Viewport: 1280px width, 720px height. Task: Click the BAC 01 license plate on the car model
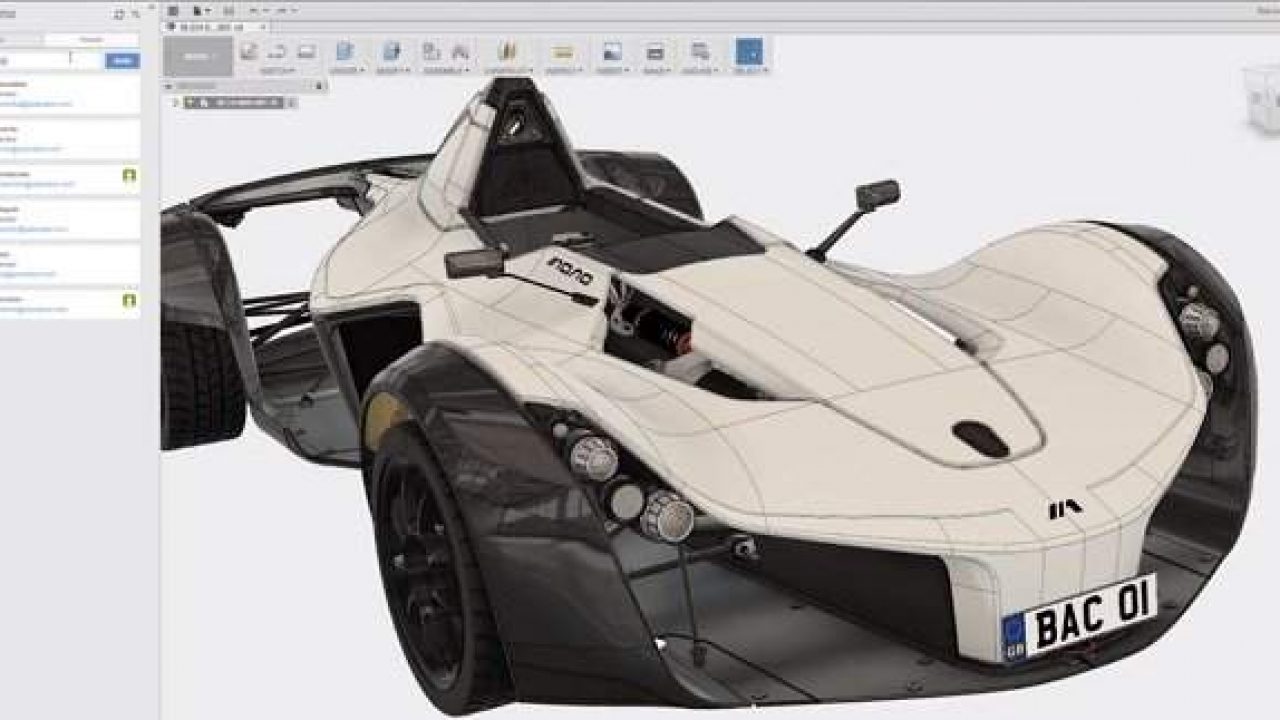[x=1079, y=619]
